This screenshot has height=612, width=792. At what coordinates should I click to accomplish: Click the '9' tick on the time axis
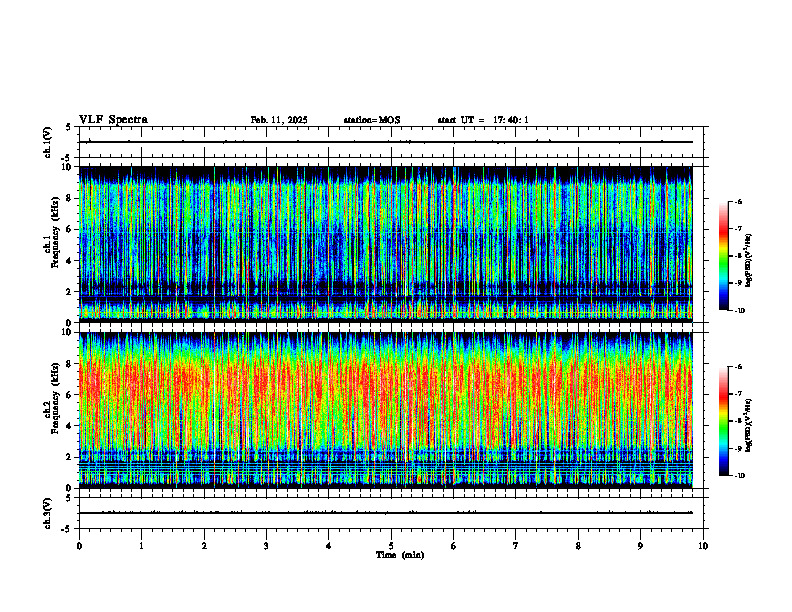pos(640,546)
